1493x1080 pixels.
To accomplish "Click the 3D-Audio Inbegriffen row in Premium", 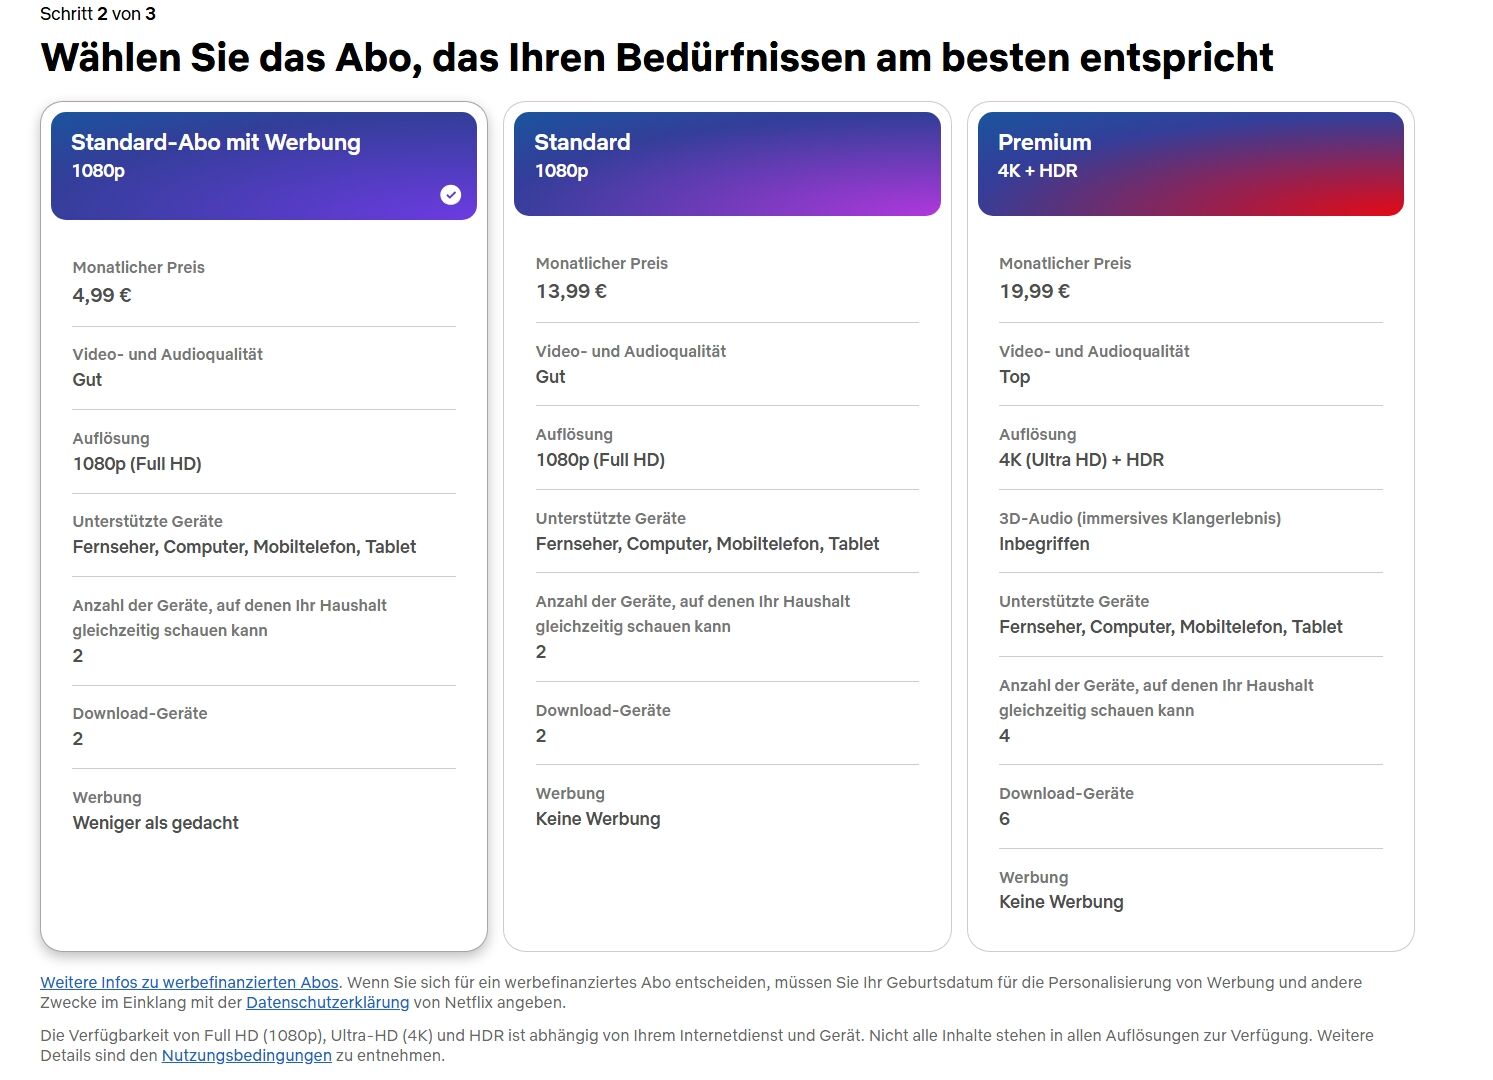I will [x=1191, y=531].
